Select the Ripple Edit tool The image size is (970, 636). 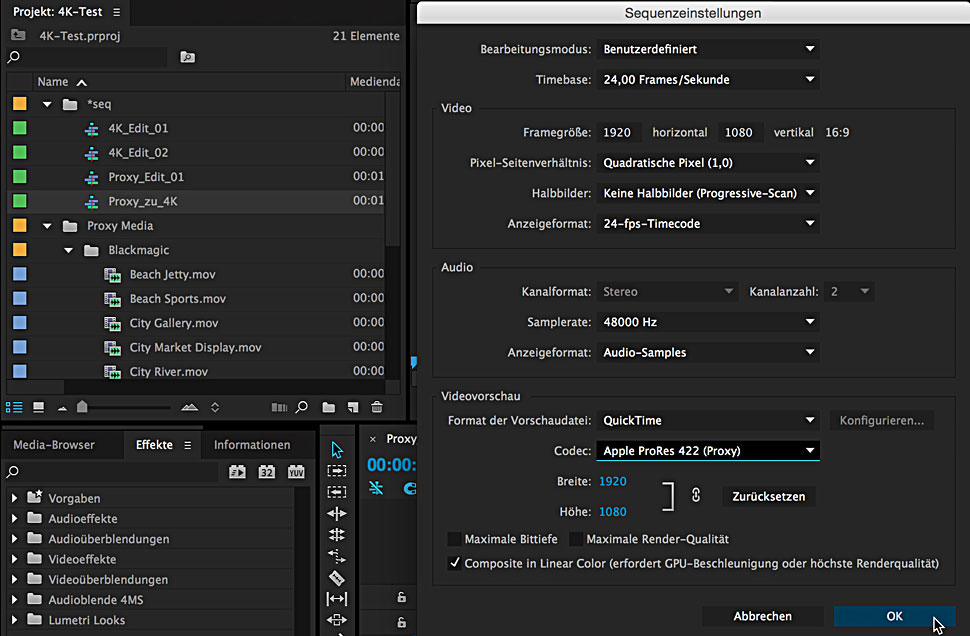pyautogui.click(x=337, y=513)
